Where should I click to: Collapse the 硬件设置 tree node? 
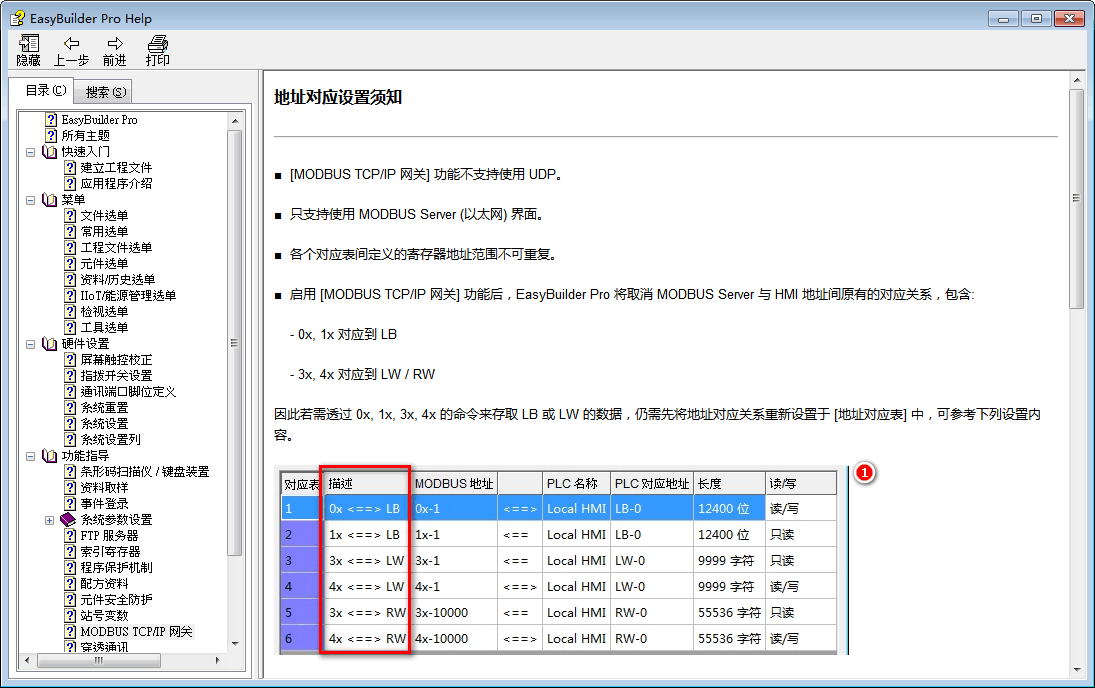[x=30, y=344]
